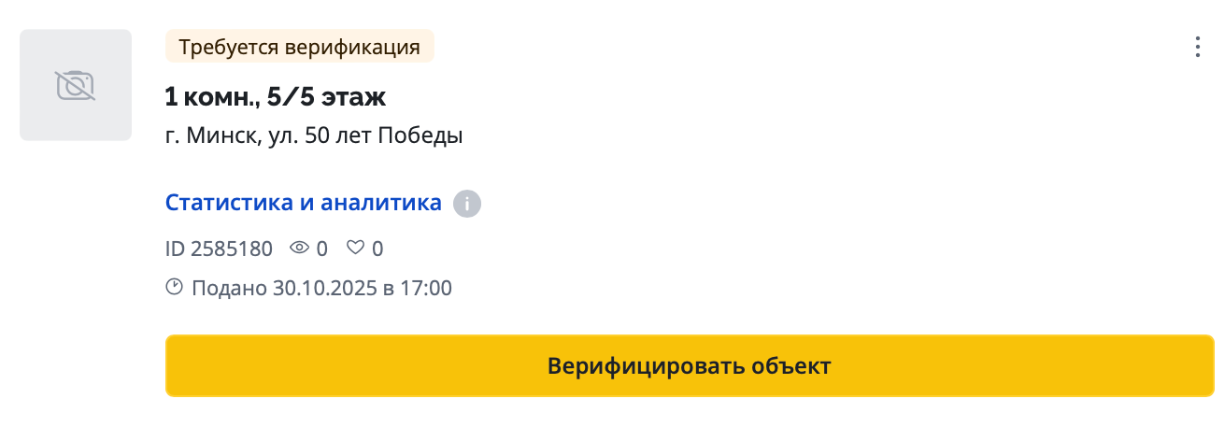Viewport: 1229px width, 422px height.
Task: Open the three-dot listing options menu
Action: [x=1196, y=47]
